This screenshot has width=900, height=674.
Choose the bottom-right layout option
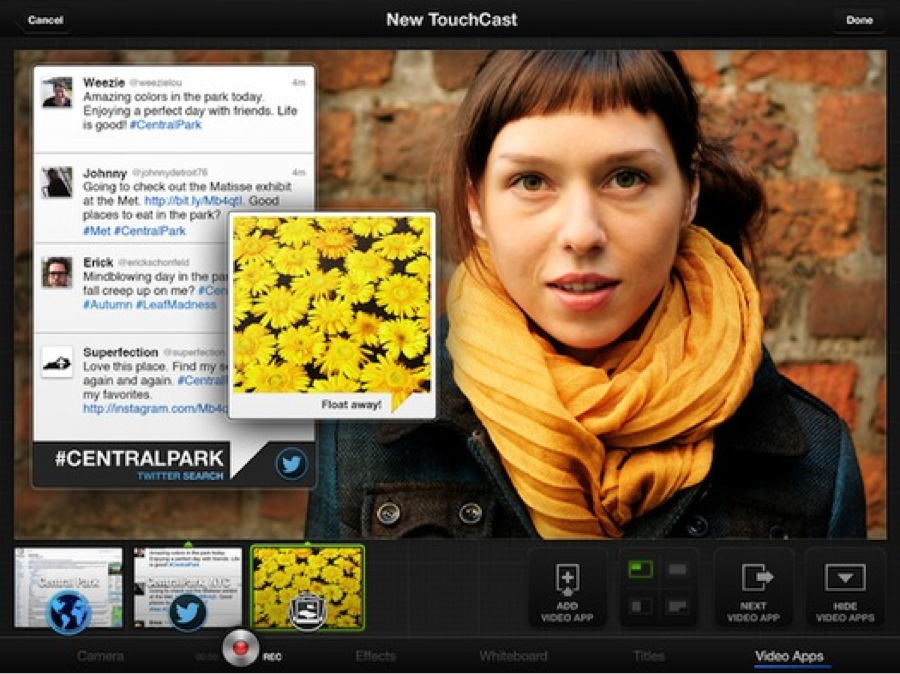[x=678, y=606]
